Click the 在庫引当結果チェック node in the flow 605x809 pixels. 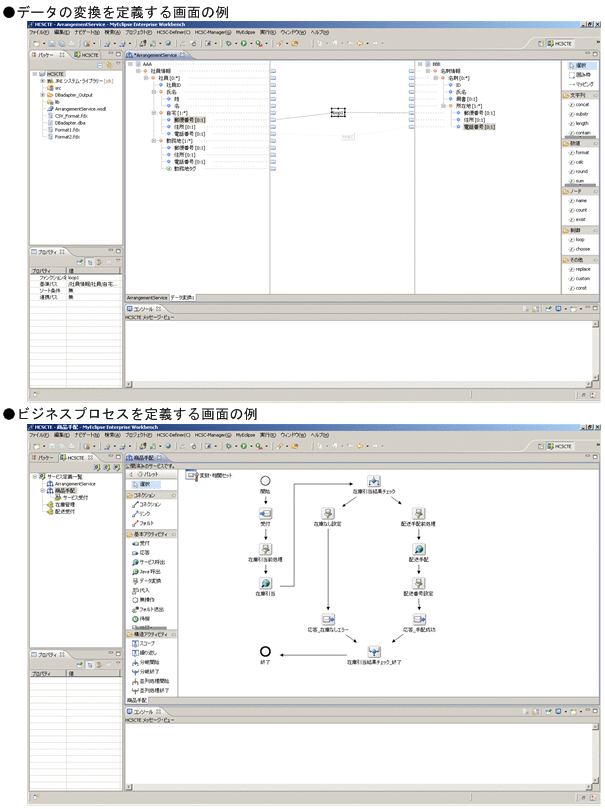coord(374,481)
